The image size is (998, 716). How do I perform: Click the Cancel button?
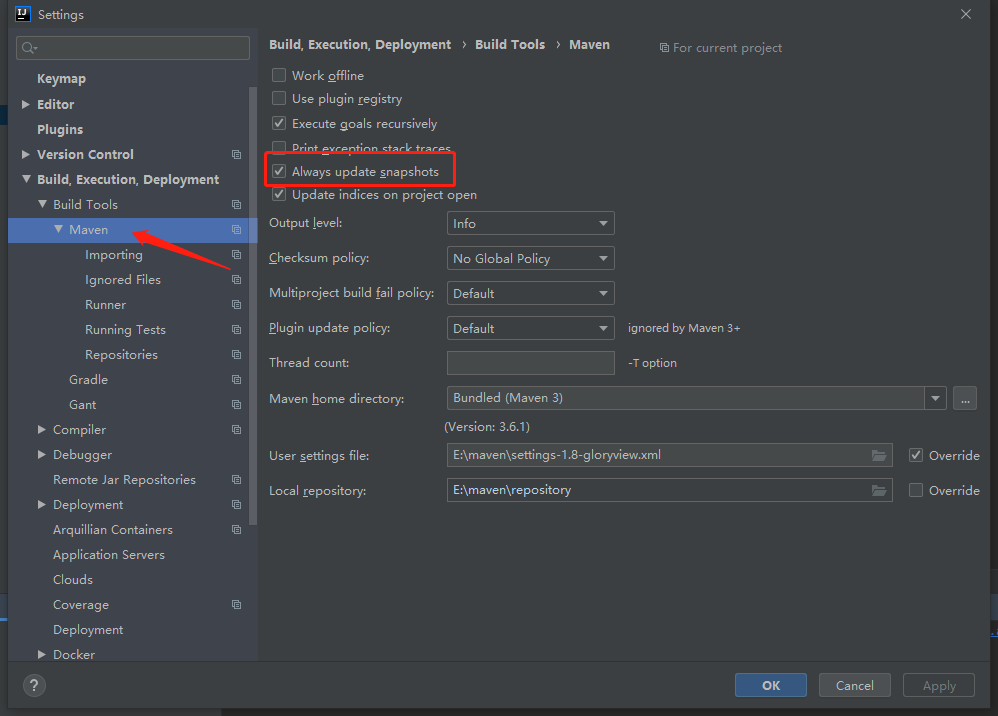click(854, 685)
